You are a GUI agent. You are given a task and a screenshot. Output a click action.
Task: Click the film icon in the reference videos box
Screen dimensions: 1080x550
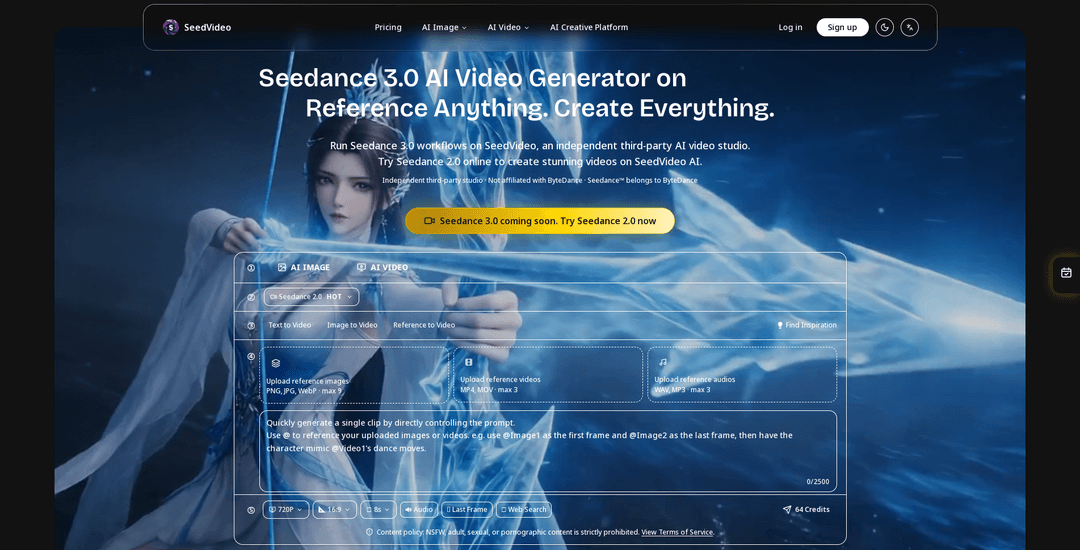(468, 362)
